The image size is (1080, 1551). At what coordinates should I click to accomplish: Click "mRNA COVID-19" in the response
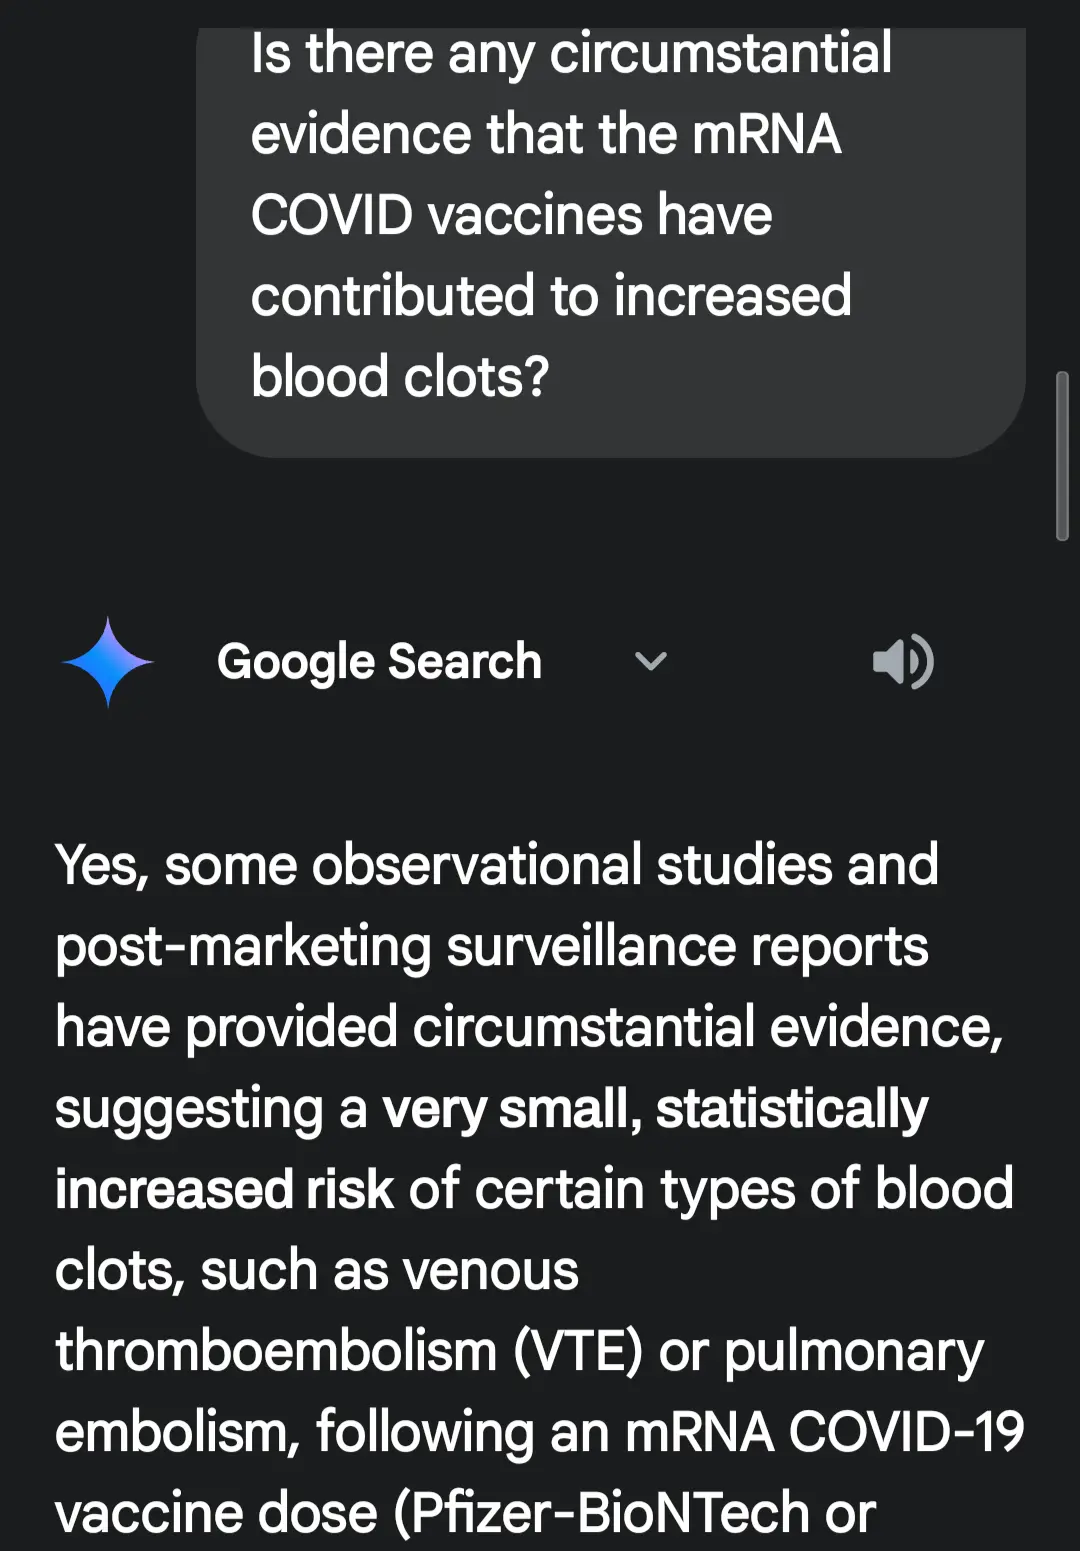click(824, 1432)
